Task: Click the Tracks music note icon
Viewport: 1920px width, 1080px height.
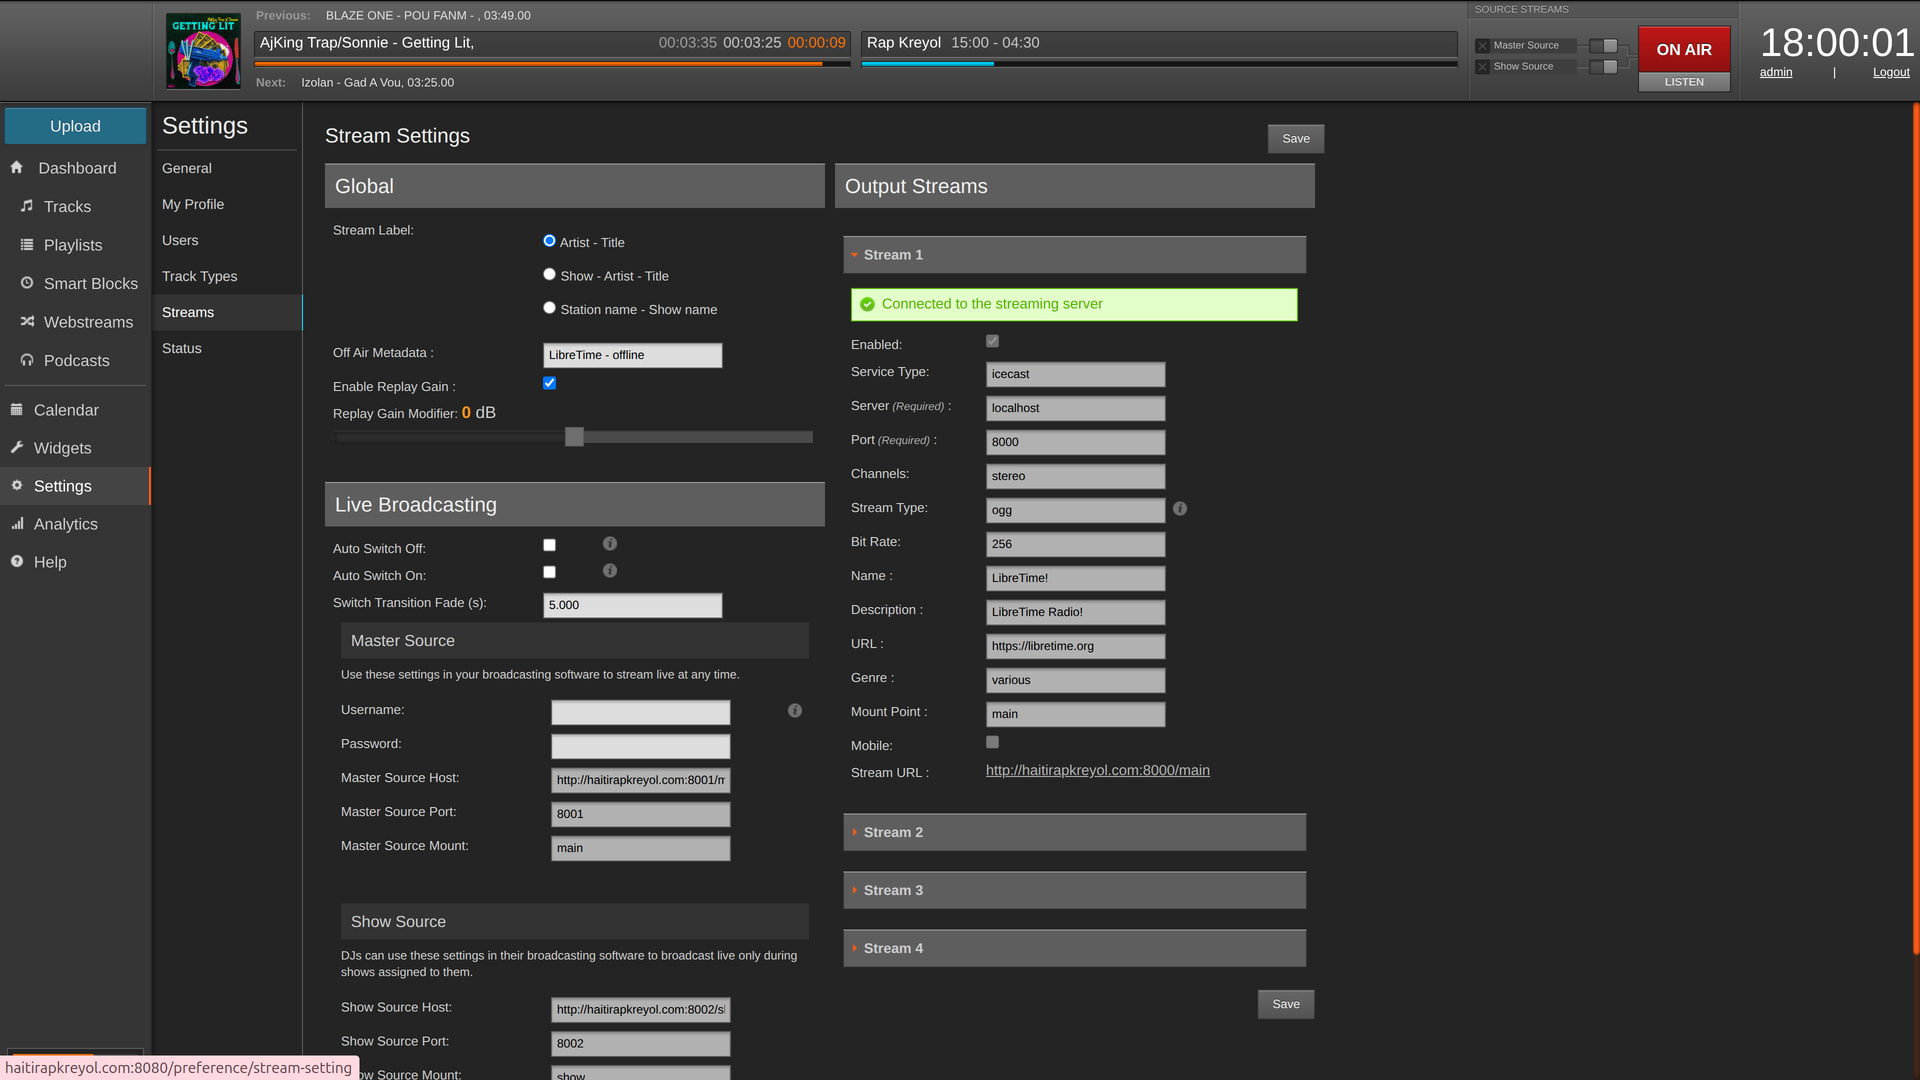Action: click(x=27, y=206)
